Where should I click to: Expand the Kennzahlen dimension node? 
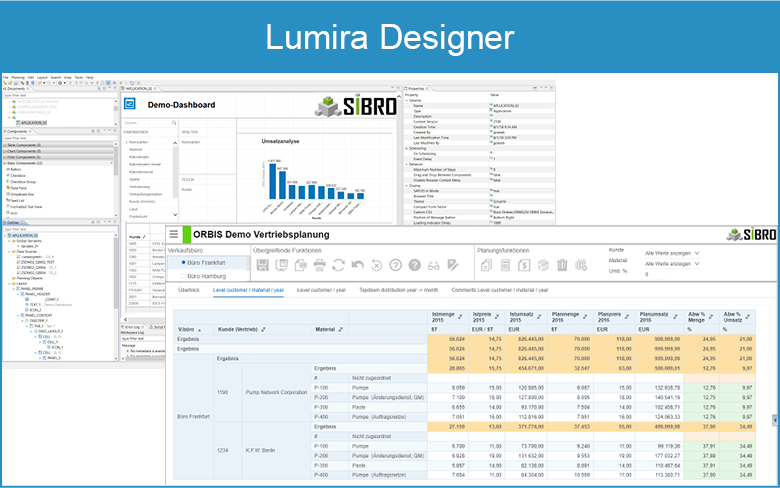126,142
